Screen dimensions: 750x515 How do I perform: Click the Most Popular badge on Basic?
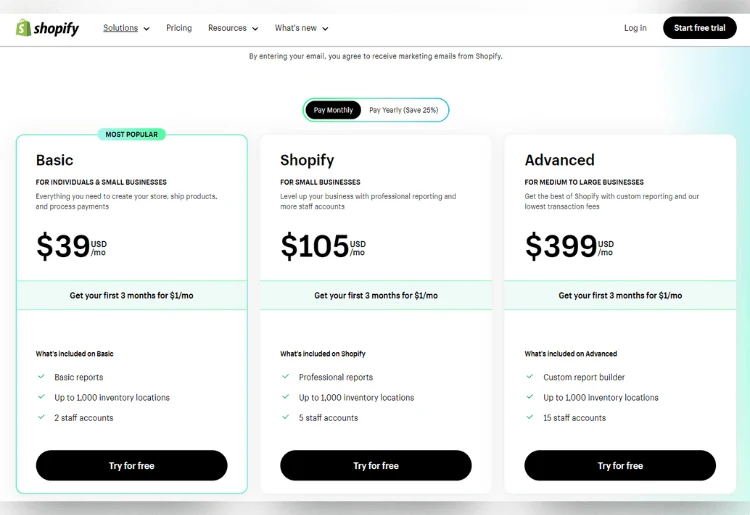[x=132, y=134]
